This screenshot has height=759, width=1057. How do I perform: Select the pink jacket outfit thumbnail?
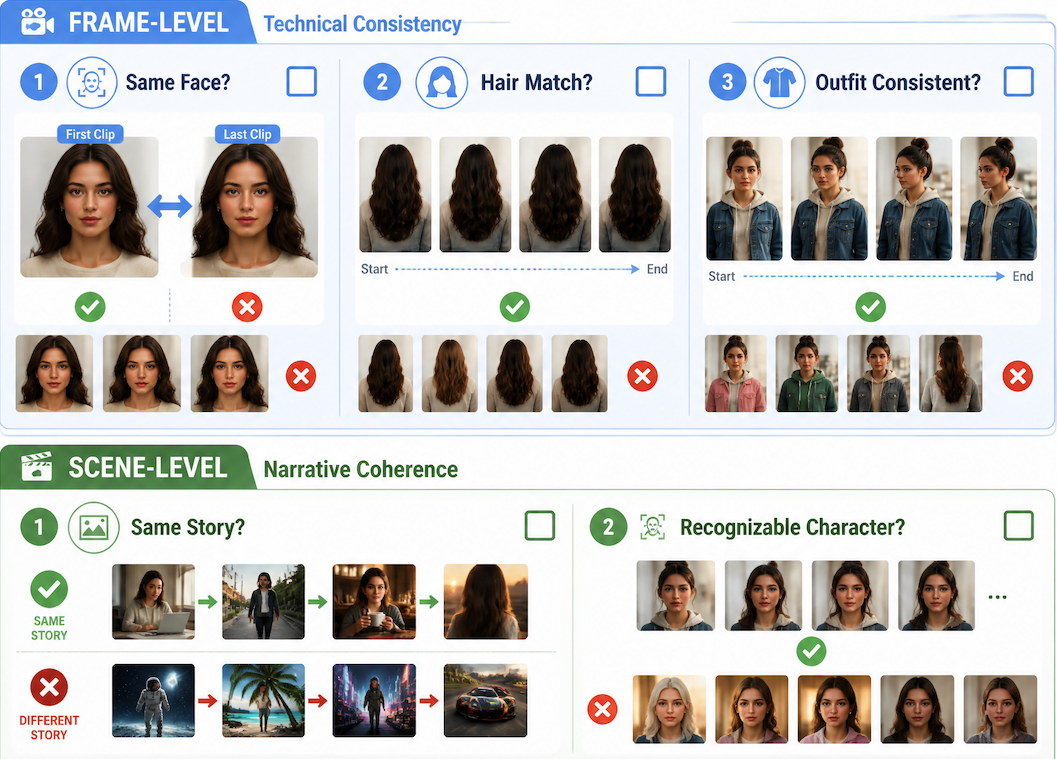735,373
